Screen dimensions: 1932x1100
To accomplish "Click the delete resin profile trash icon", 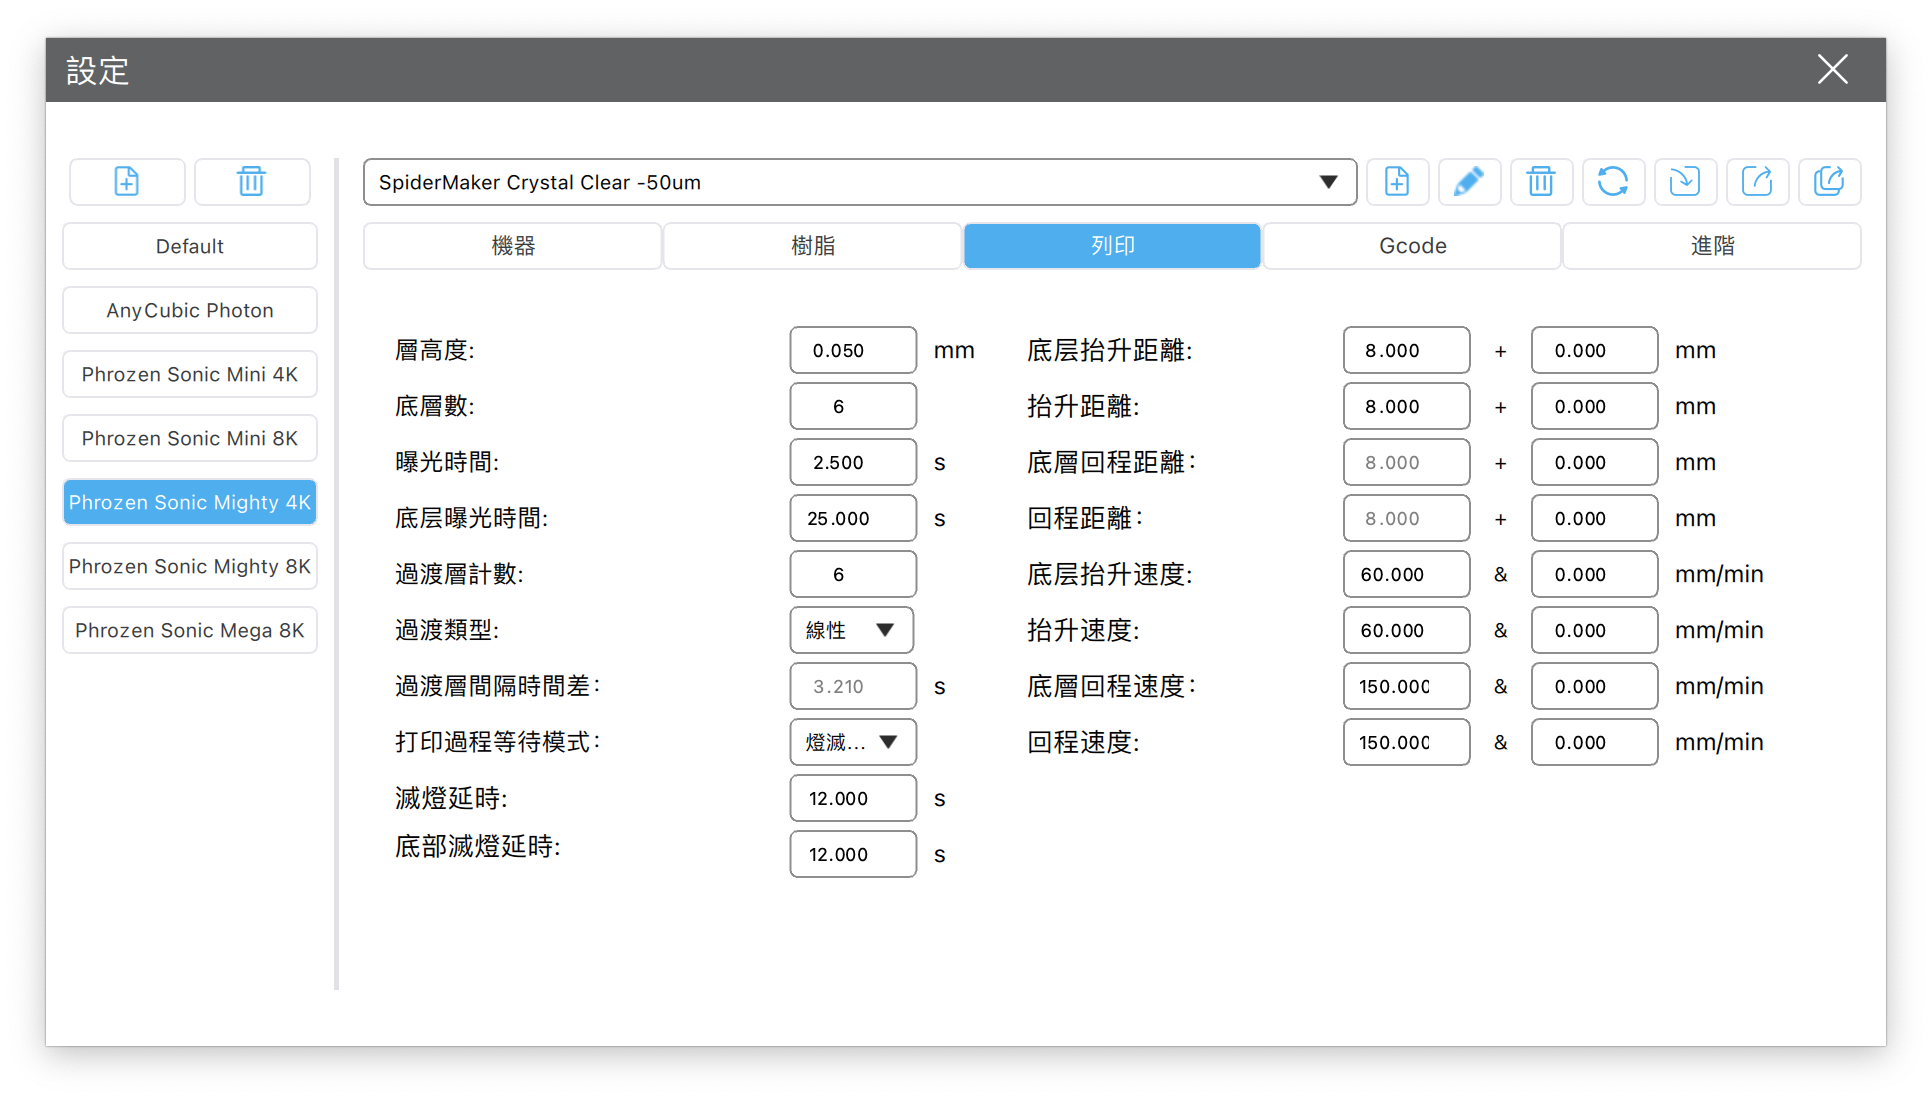I will [x=1541, y=182].
